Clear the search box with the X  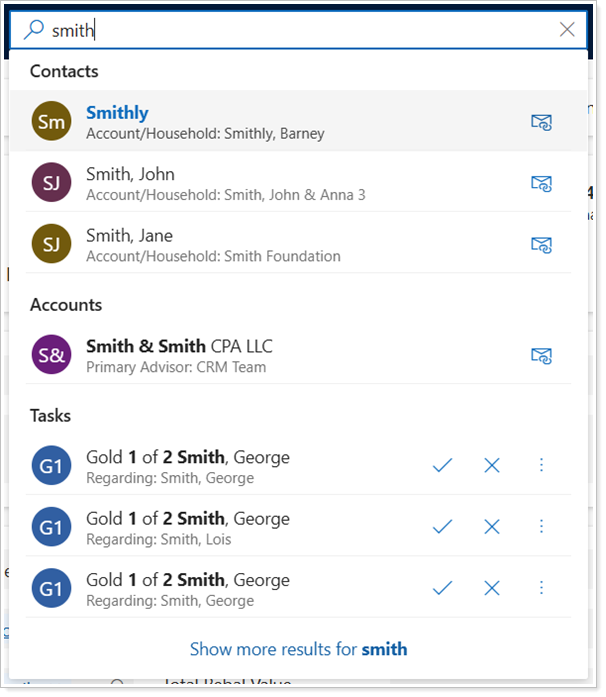pos(567,30)
